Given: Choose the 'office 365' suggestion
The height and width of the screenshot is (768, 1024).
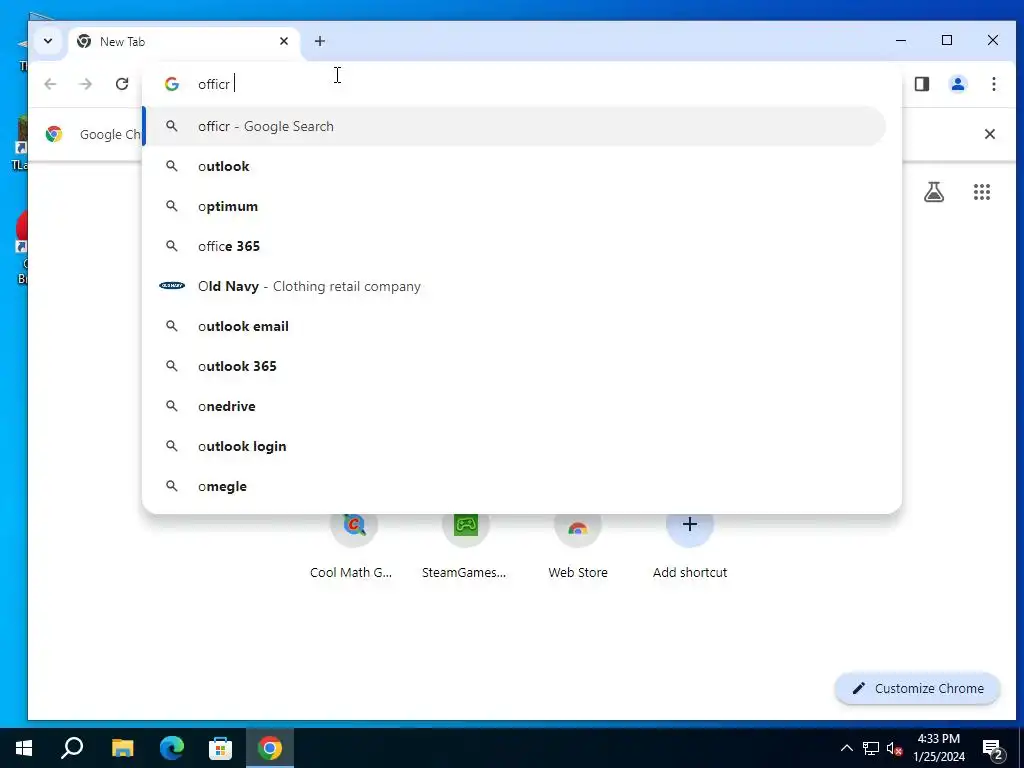Looking at the screenshot, I should pos(515,246).
